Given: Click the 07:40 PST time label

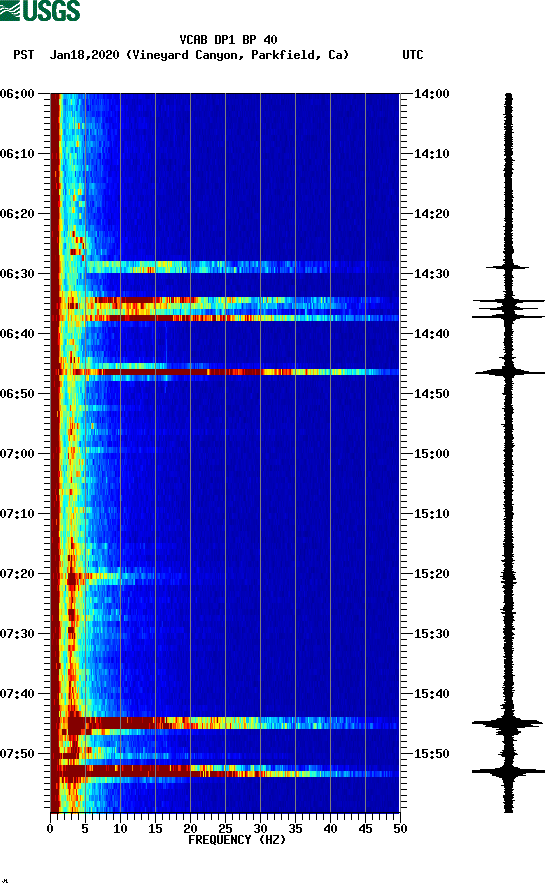Looking at the screenshot, I should coord(17,694).
